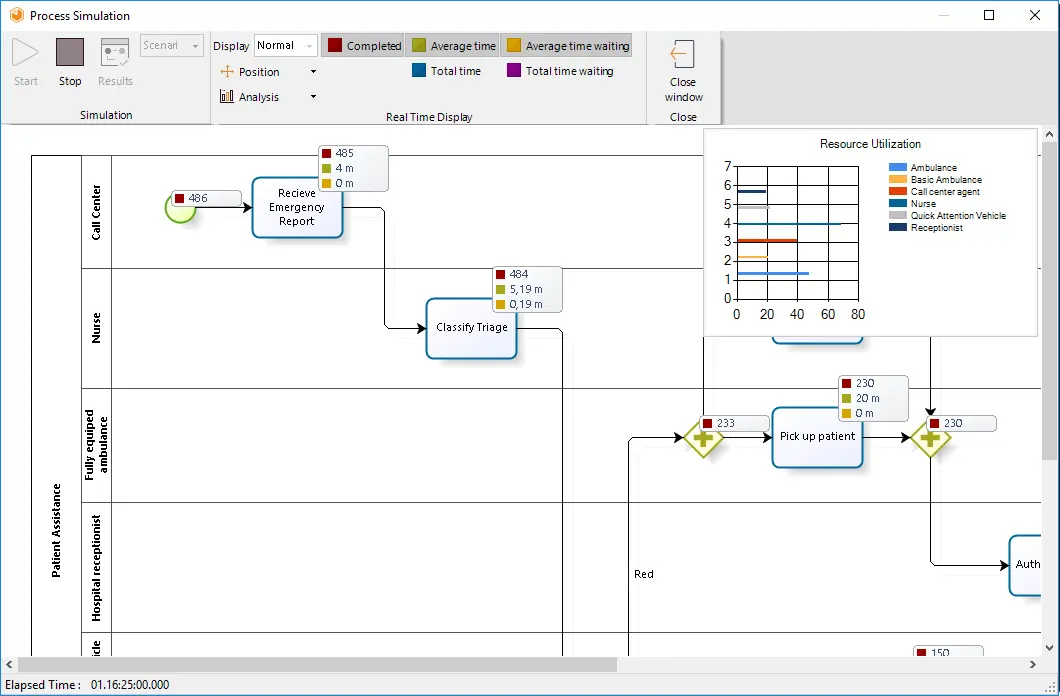
Task: Click the Resource Utilization chart title
Action: point(870,144)
